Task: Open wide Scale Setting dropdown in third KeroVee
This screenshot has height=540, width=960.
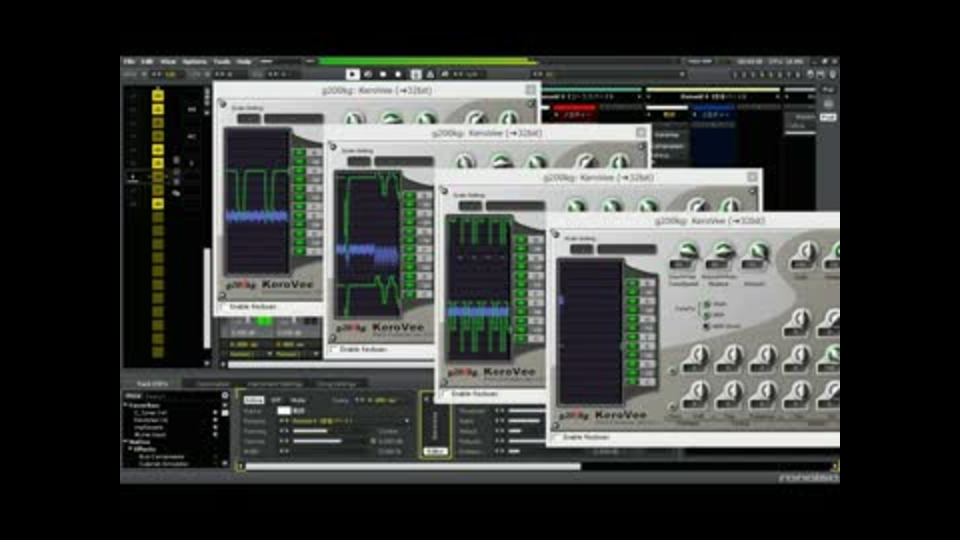Action: coord(515,206)
